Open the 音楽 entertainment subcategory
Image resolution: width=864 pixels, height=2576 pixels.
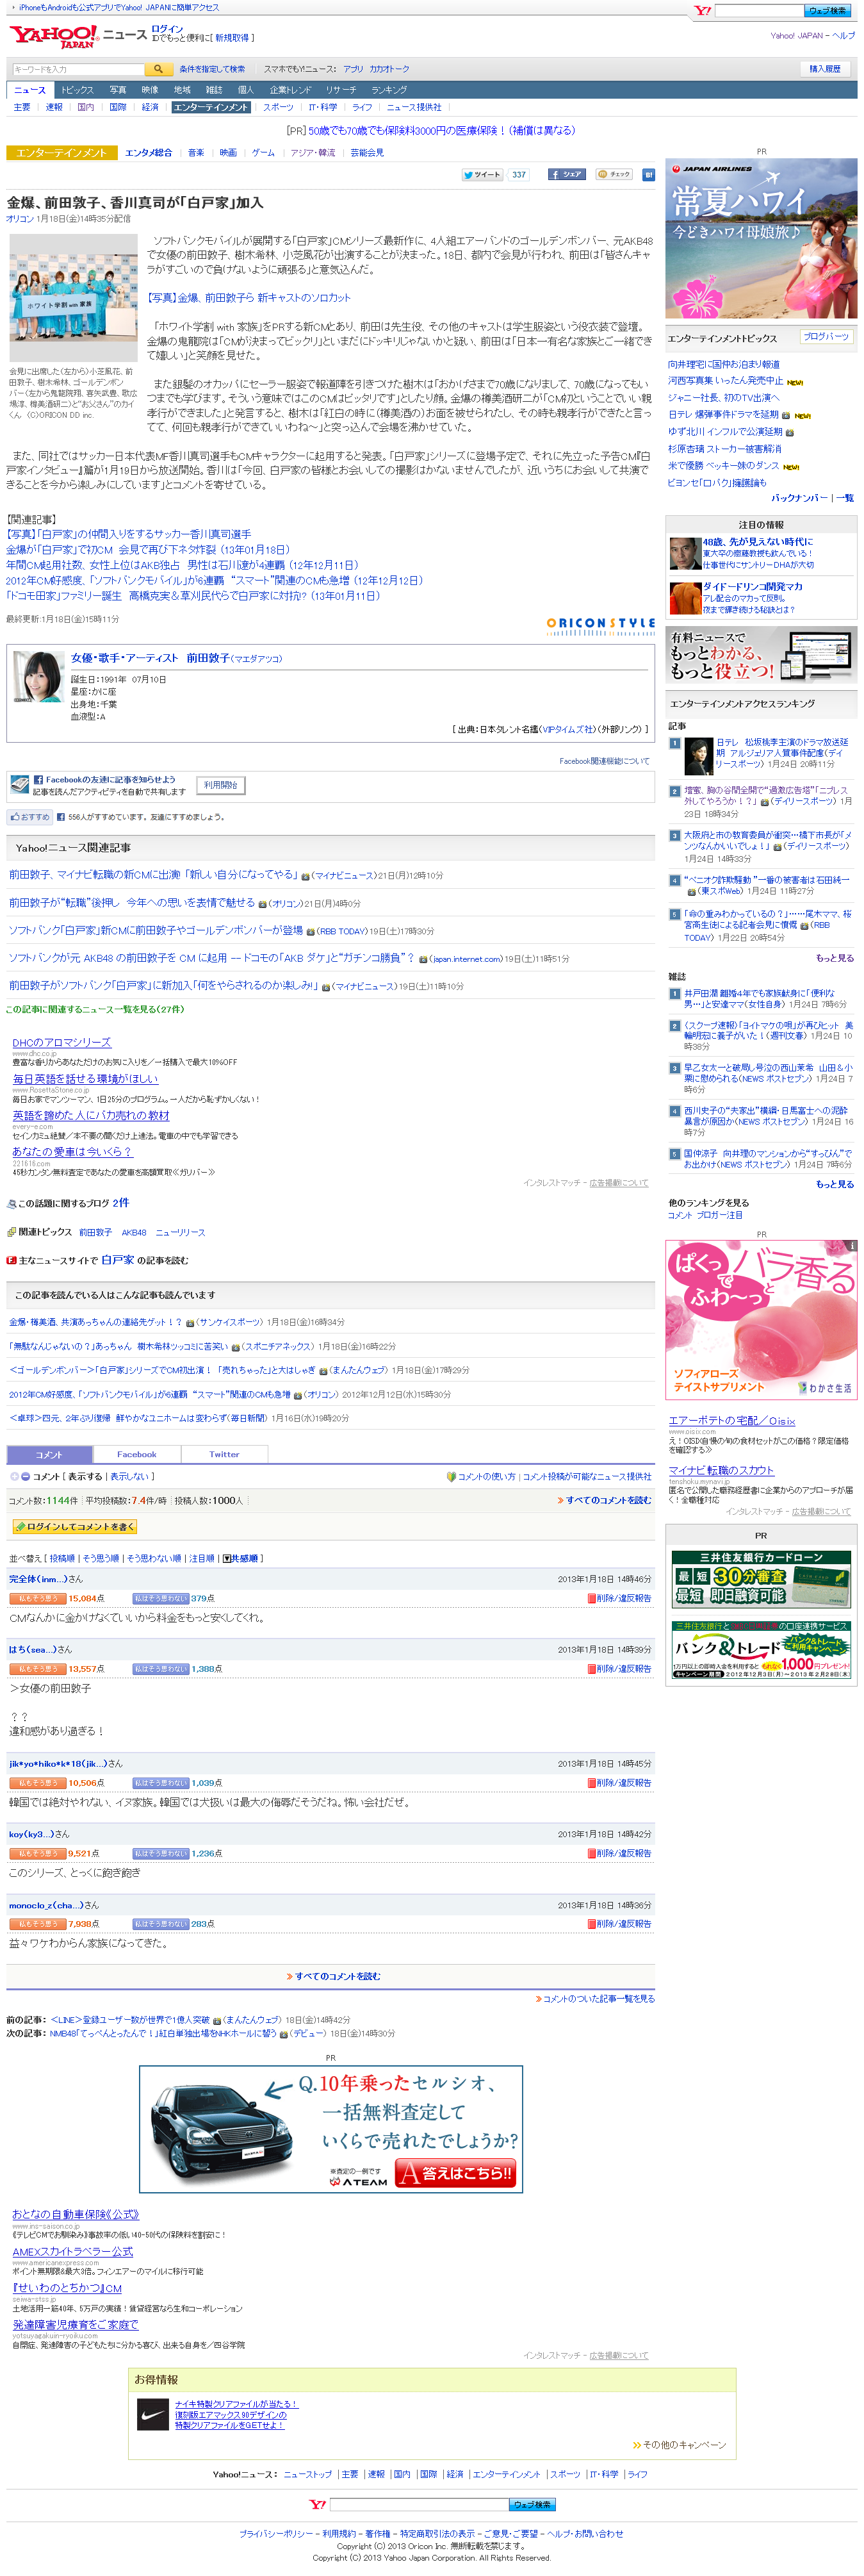[x=196, y=153]
